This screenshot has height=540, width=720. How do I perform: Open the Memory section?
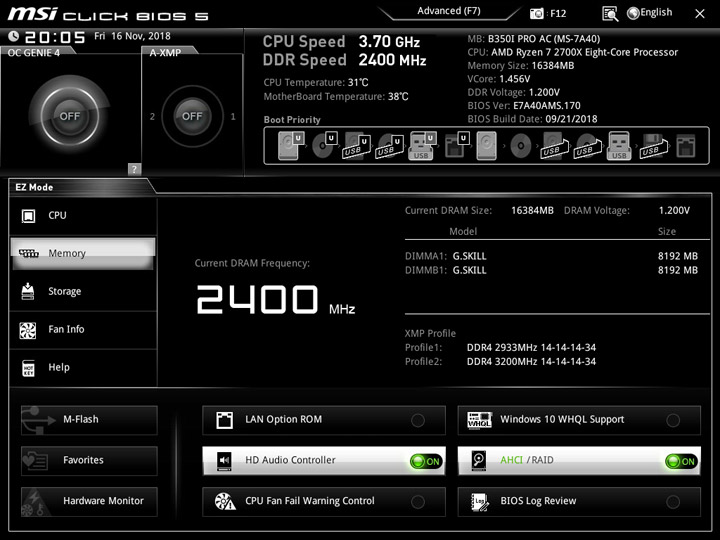tap(83, 253)
